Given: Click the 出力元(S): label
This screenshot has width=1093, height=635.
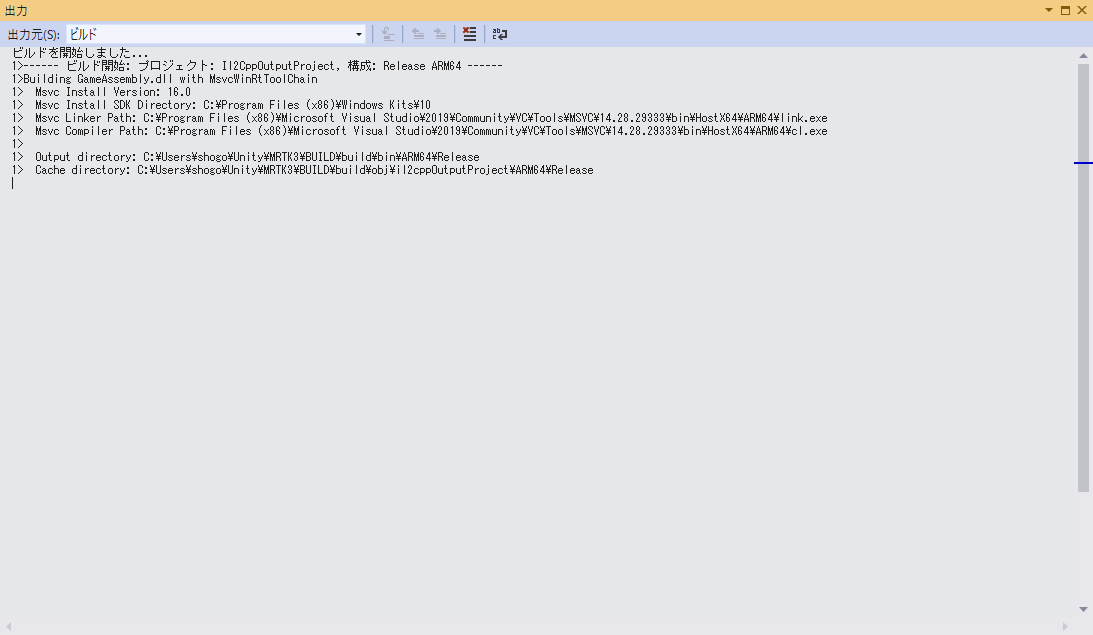Looking at the screenshot, I should click(34, 34).
